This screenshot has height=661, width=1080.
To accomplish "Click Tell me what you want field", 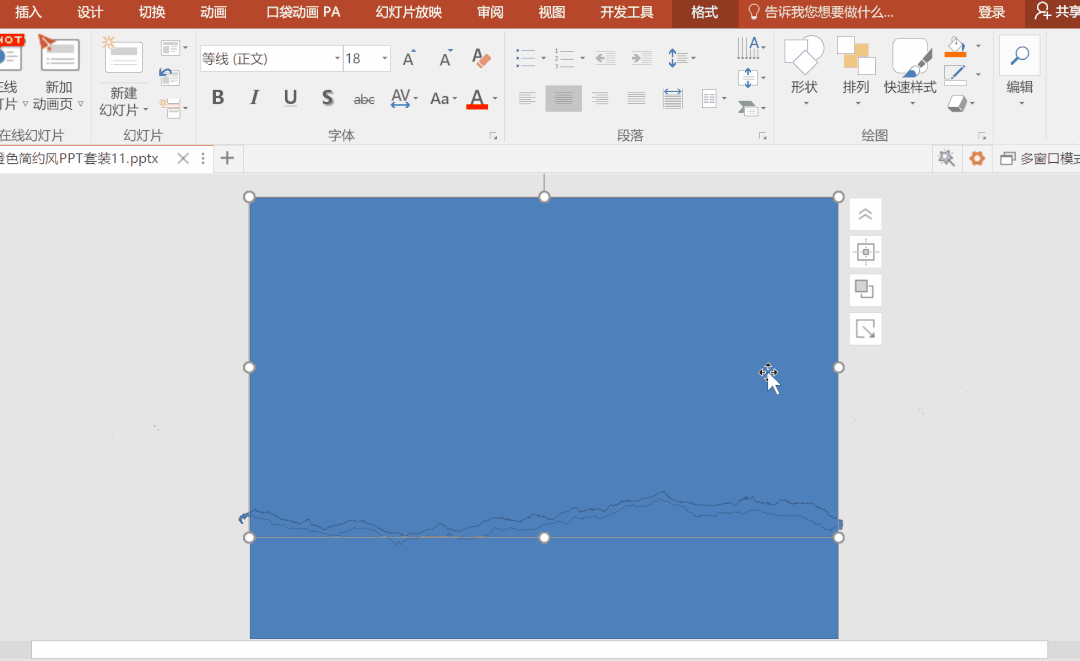I will [x=821, y=12].
